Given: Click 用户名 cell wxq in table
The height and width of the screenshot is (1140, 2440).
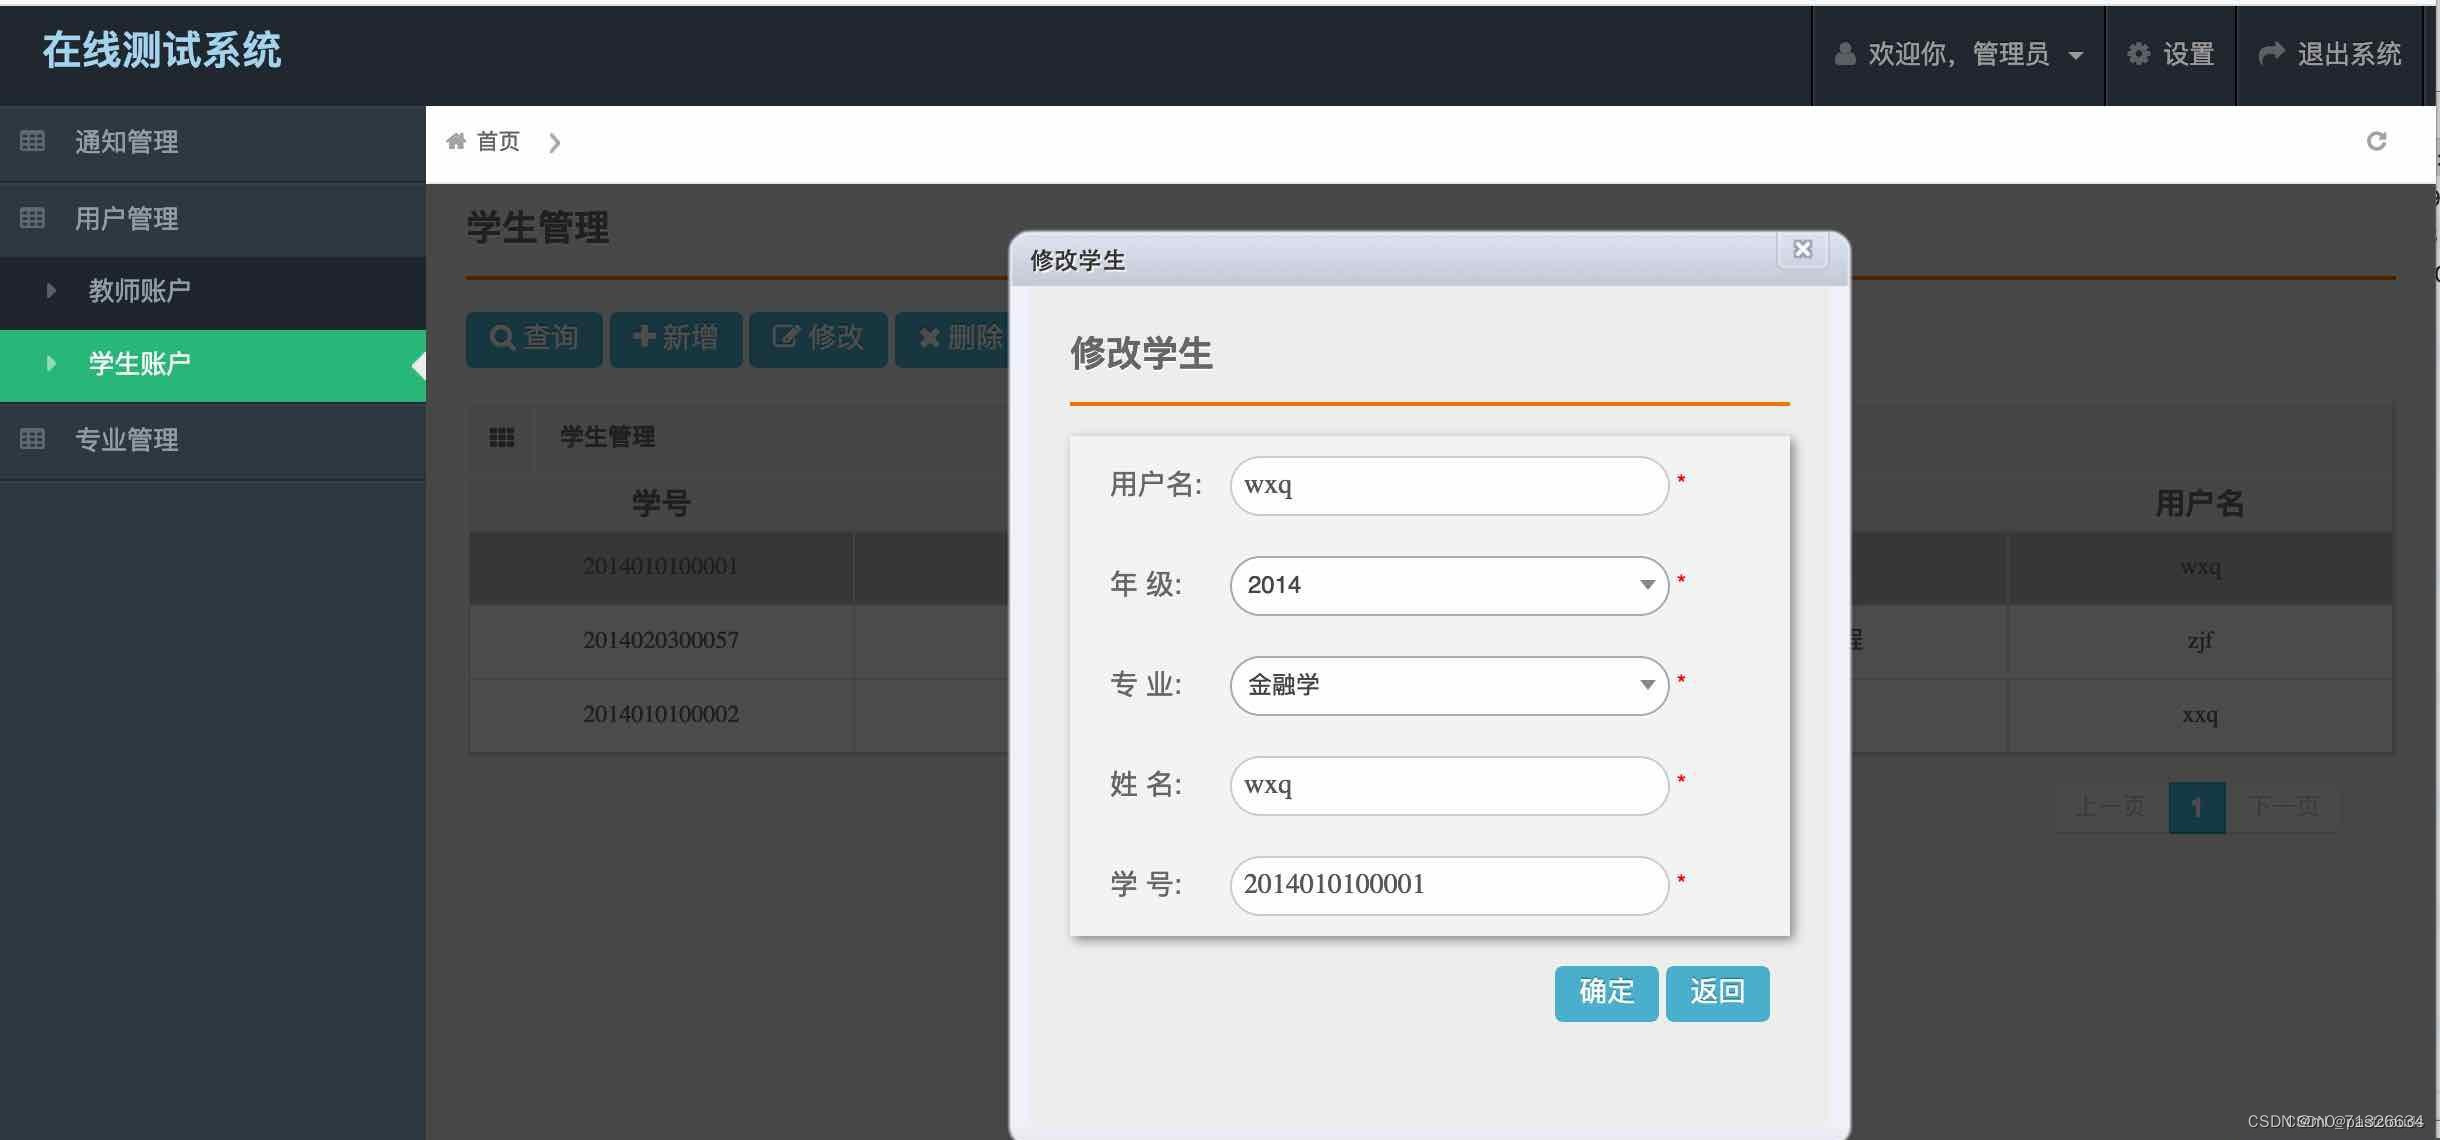Looking at the screenshot, I should (2200, 567).
